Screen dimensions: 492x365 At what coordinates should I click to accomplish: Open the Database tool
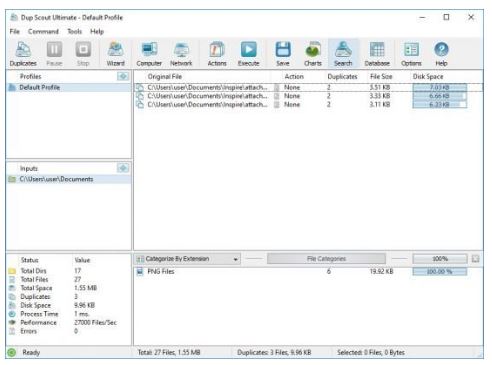pyautogui.click(x=377, y=53)
